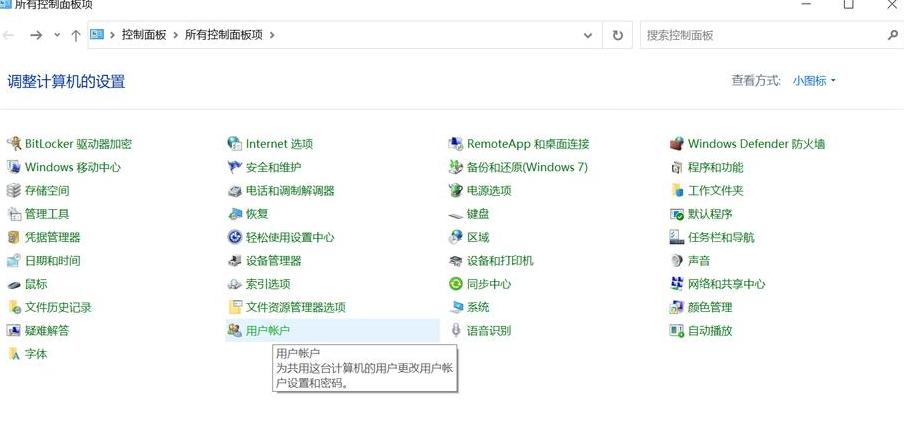Go forward with the arrow button
This screenshot has height=440, width=904.
36,35
